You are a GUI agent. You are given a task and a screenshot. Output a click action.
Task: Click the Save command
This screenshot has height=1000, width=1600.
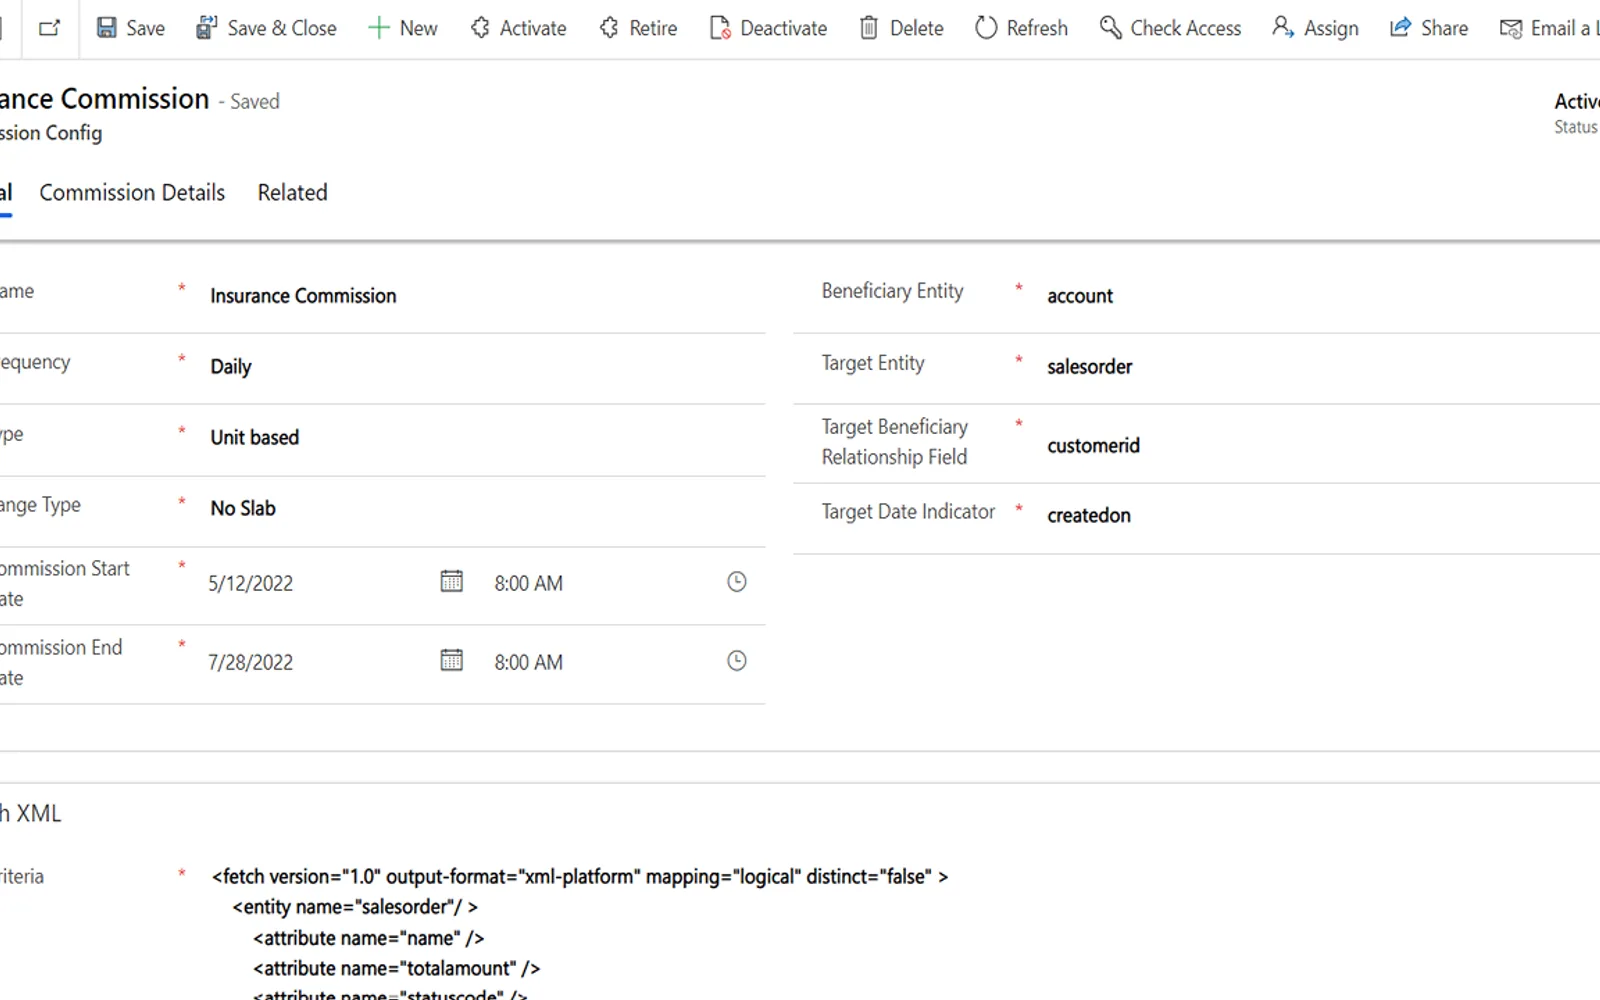pyautogui.click(x=130, y=28)
